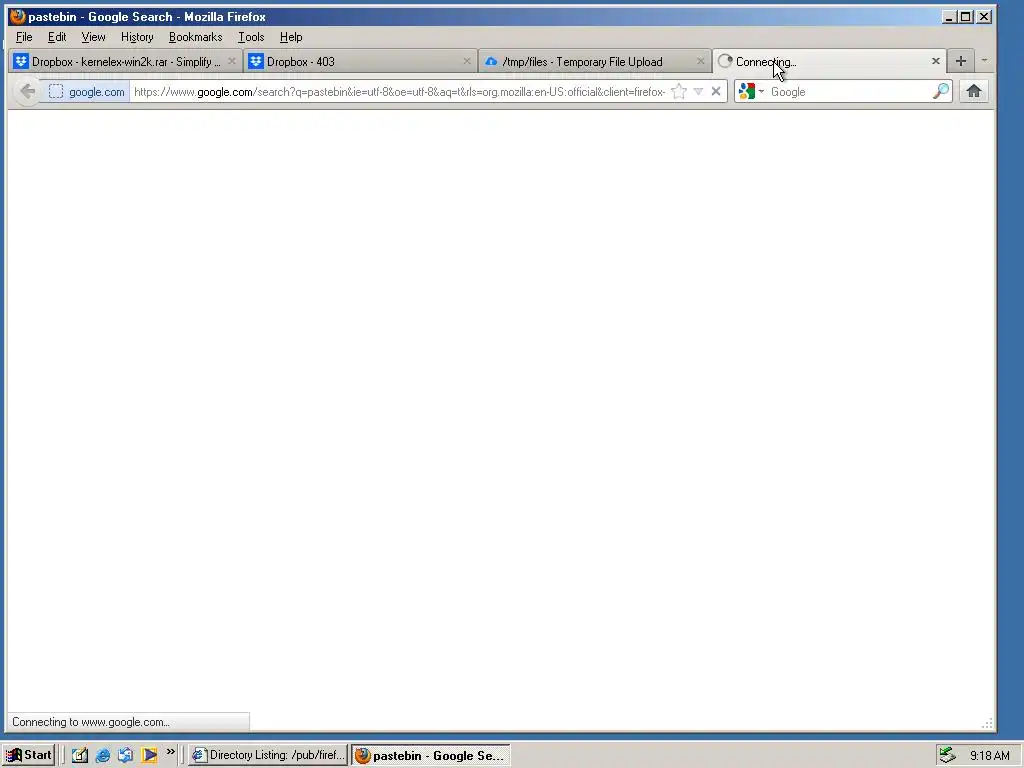This screenshot has height=768, width=1024.
Task: Click pastebin Google Search taskbar button
Action: coord(430,755)
